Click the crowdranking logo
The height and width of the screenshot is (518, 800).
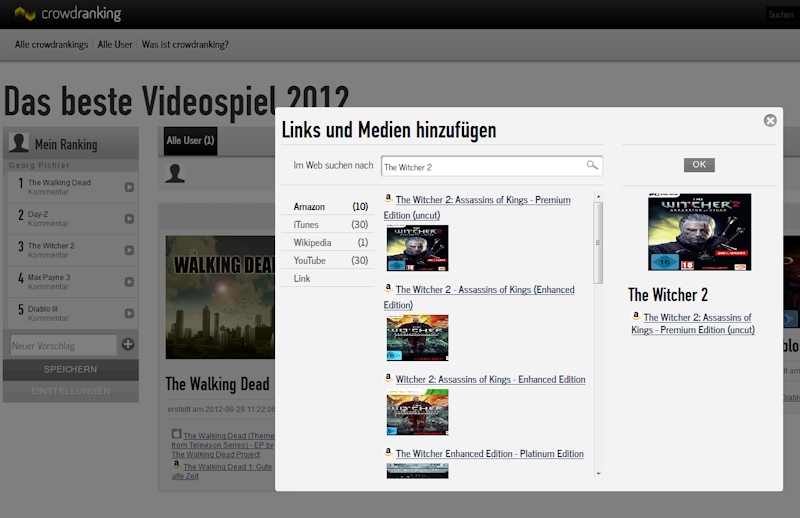68,14
